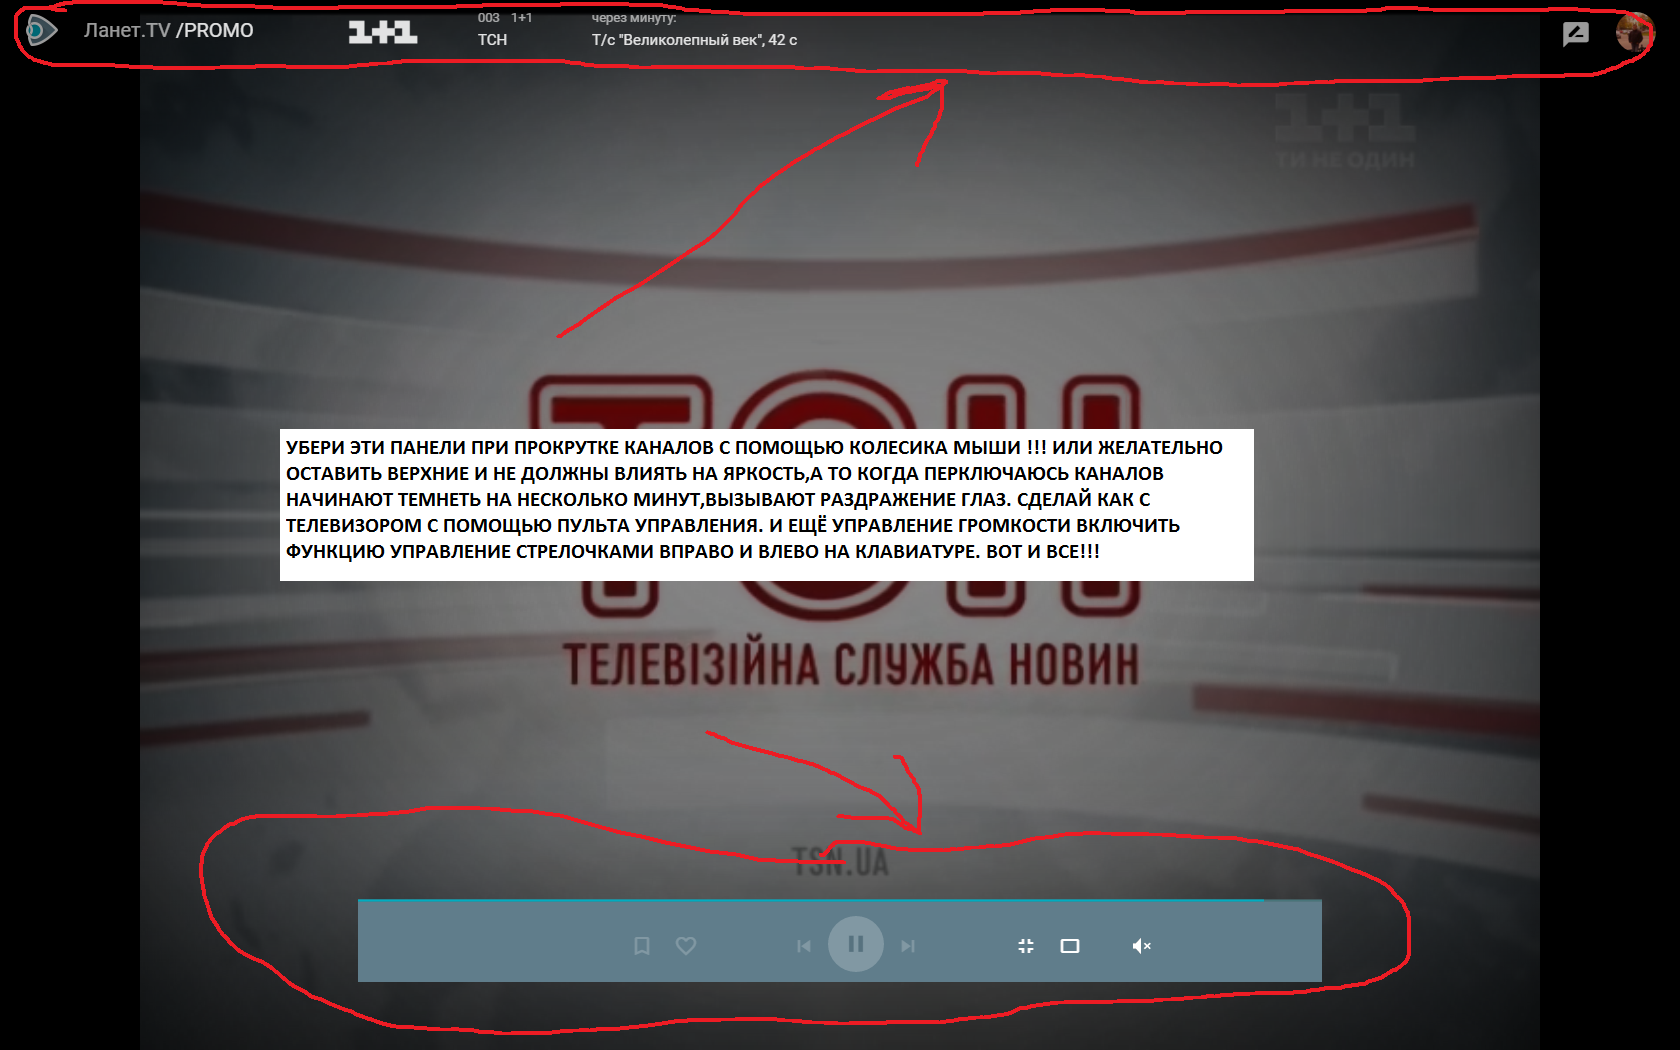The height and width of the screenshot is (1050, 1680).
Task: Switch the video aspect ratio rectangle
Action: (1070, 946)
